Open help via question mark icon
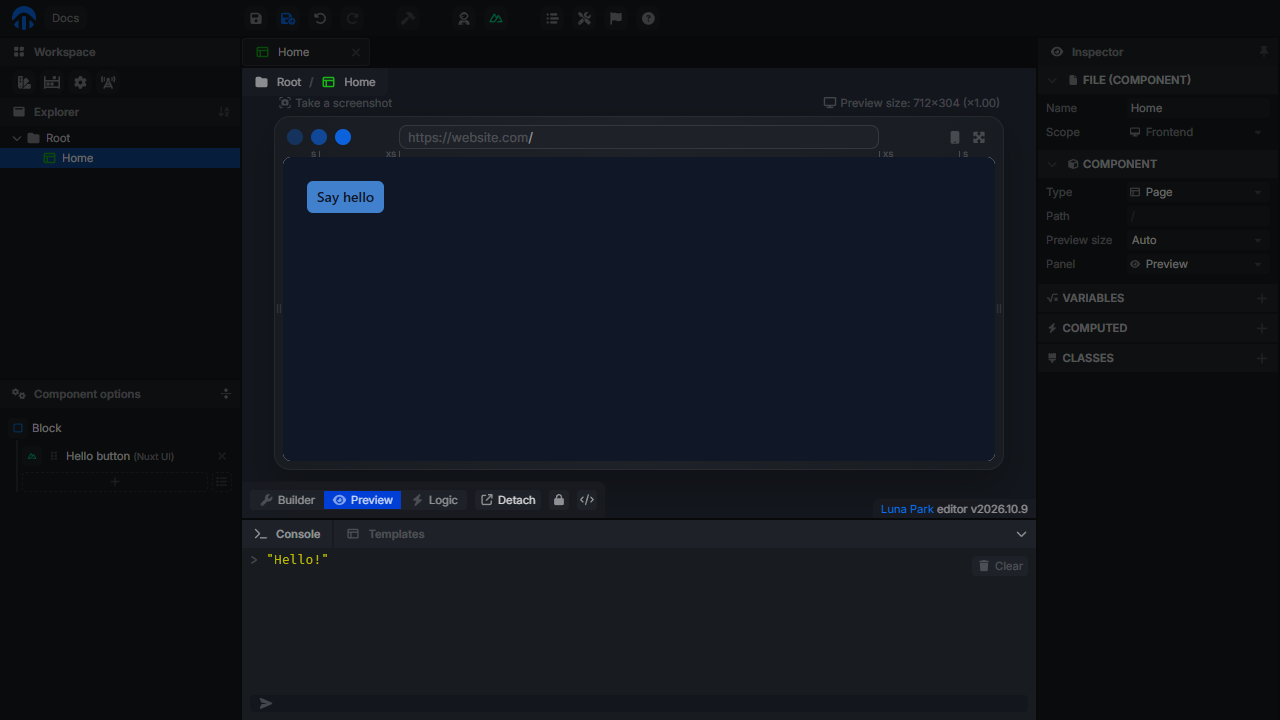Screen dimensions: 1280x720 coord(648,18)
